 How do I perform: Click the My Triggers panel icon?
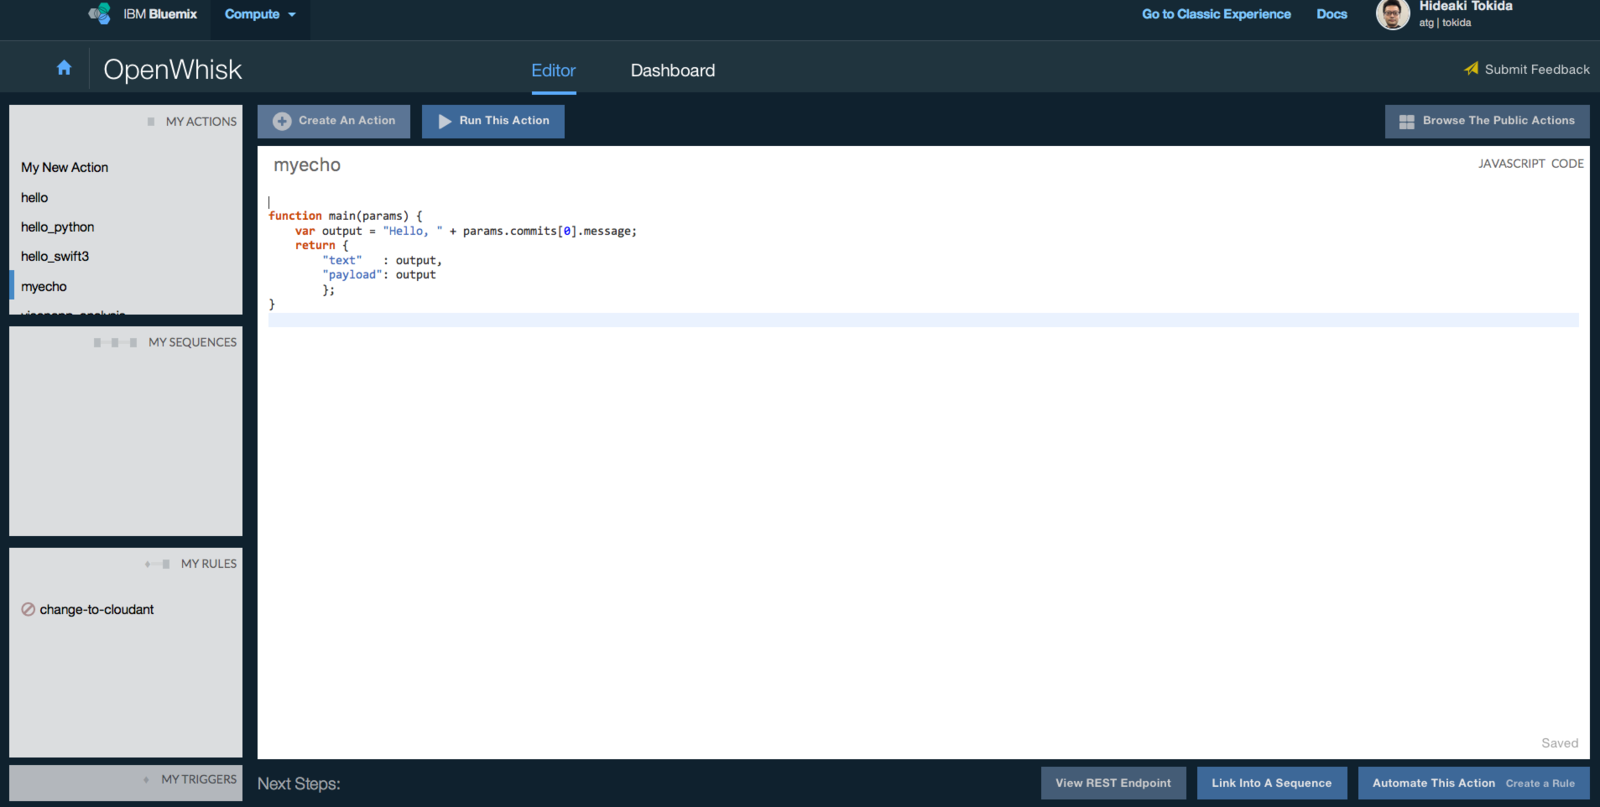[x=146, y=780]
